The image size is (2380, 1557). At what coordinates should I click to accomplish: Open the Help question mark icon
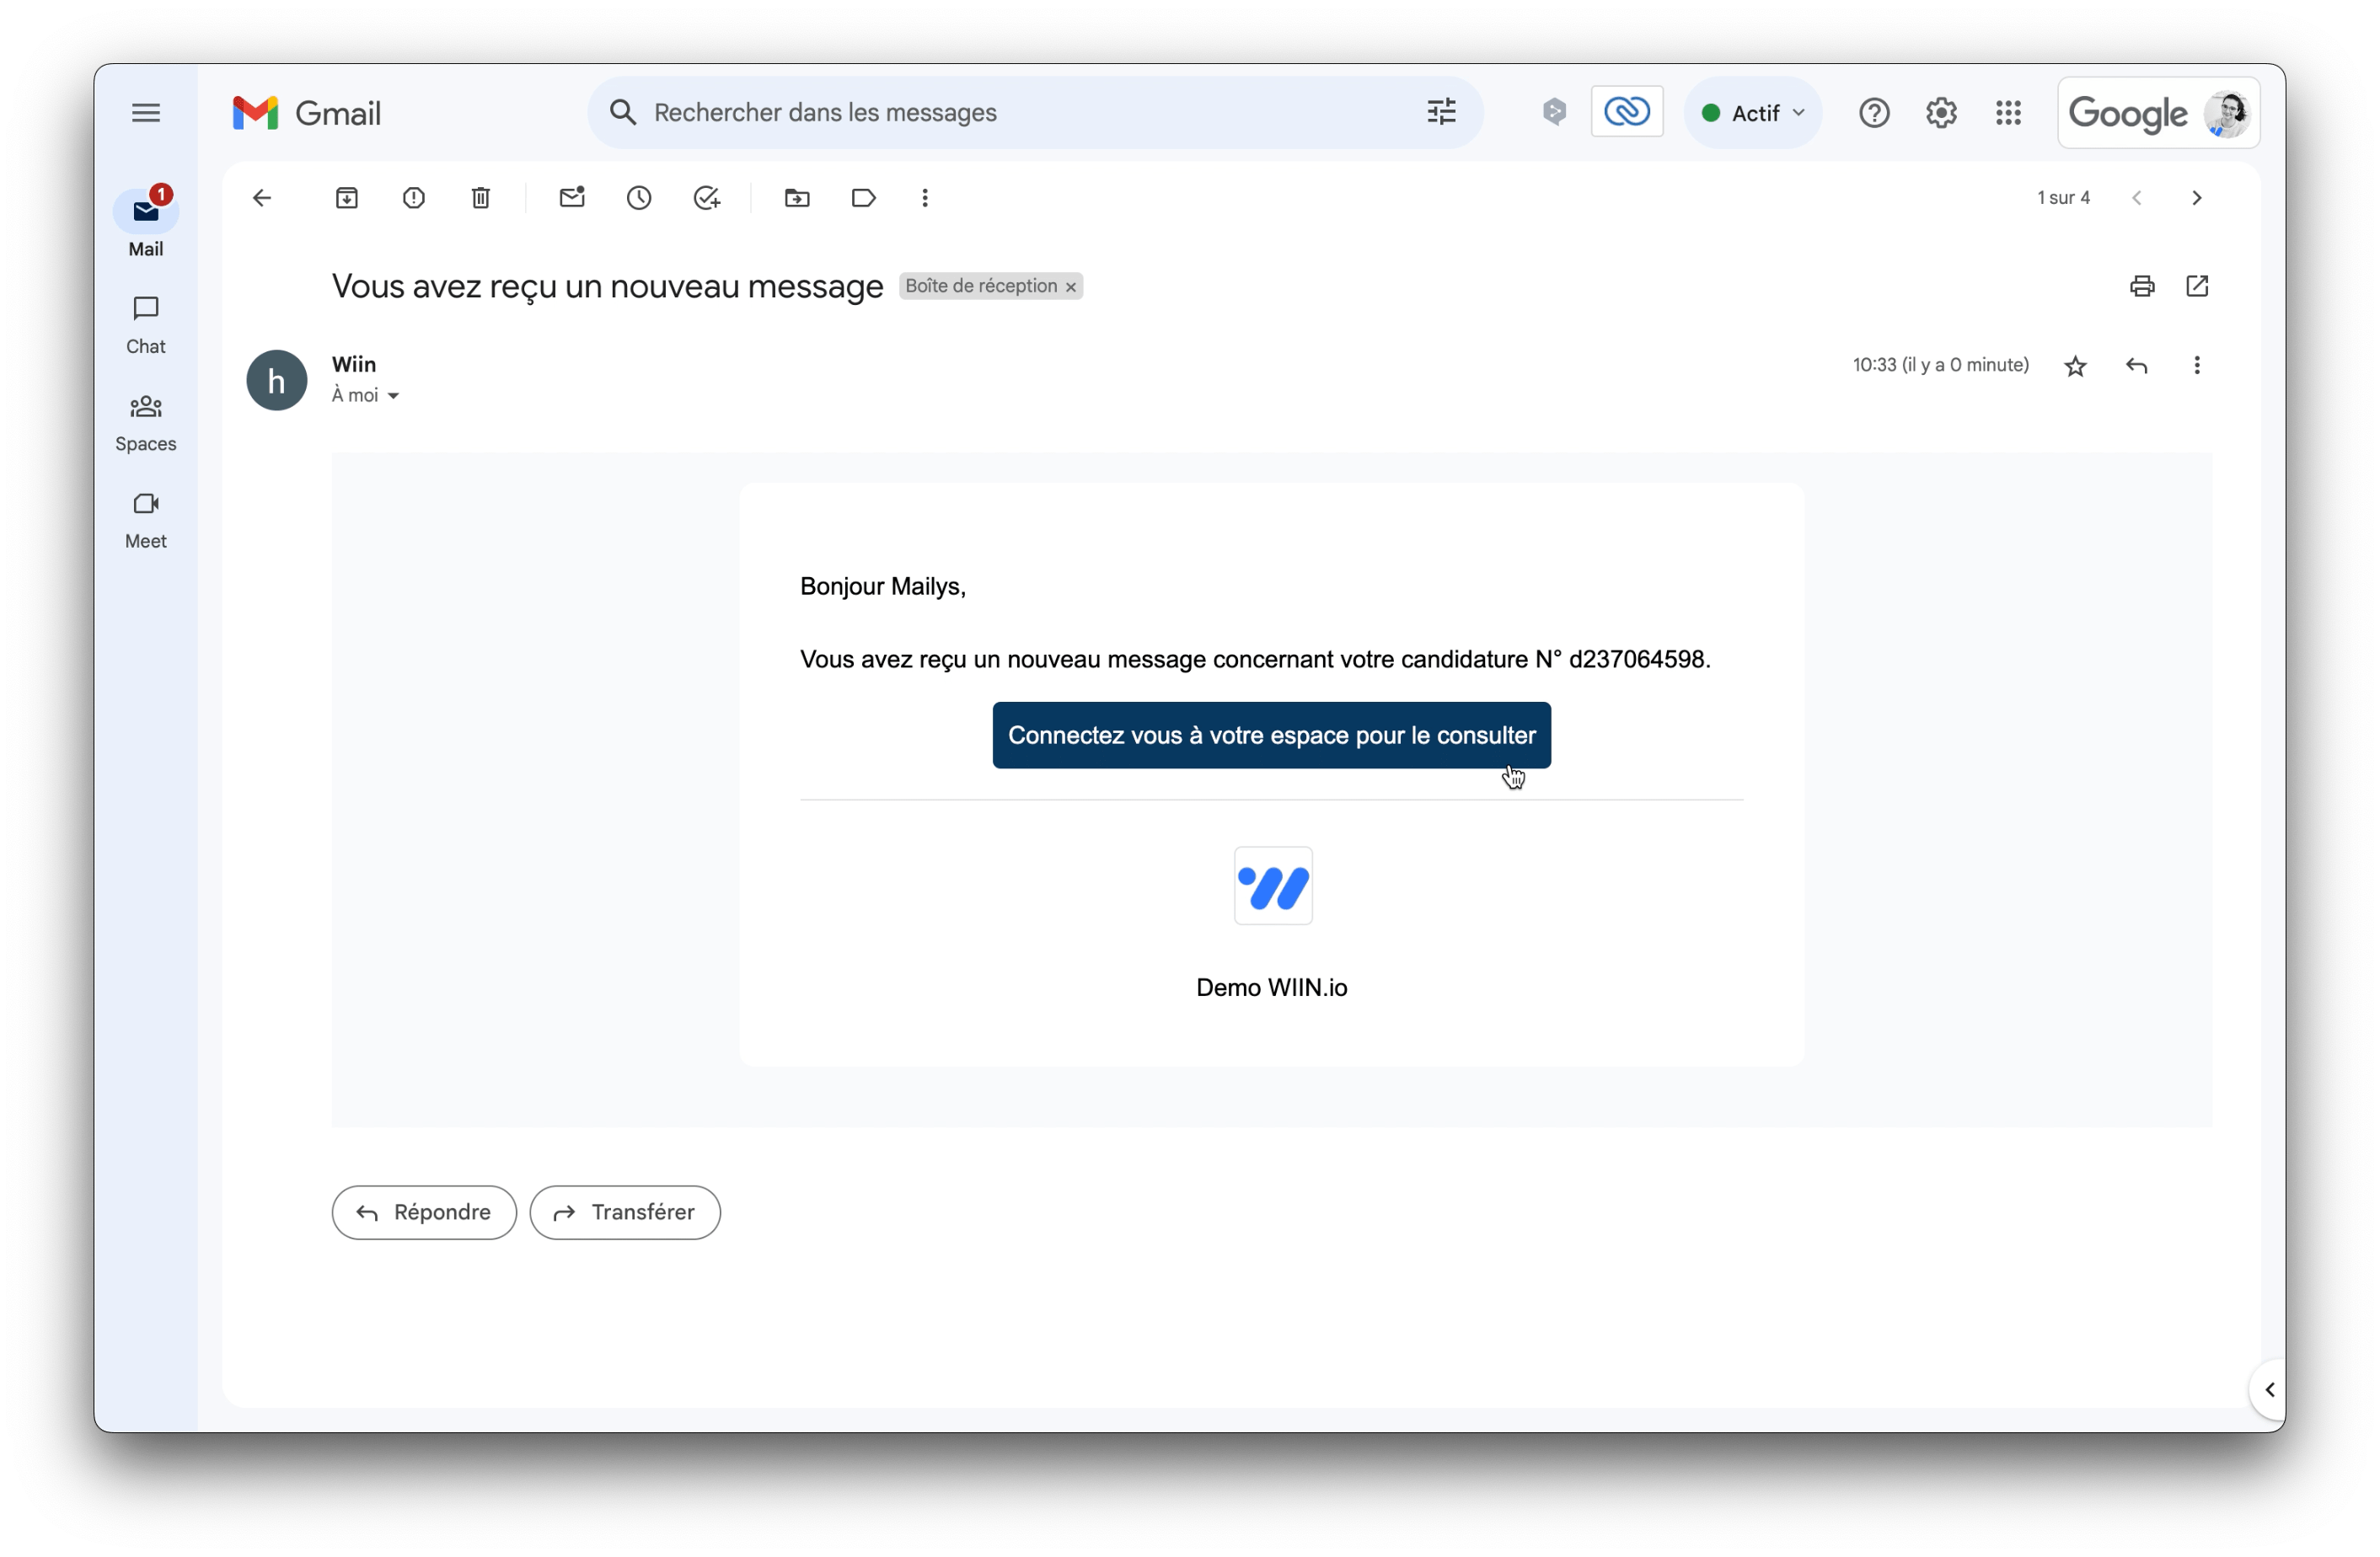pos(1874,113)
